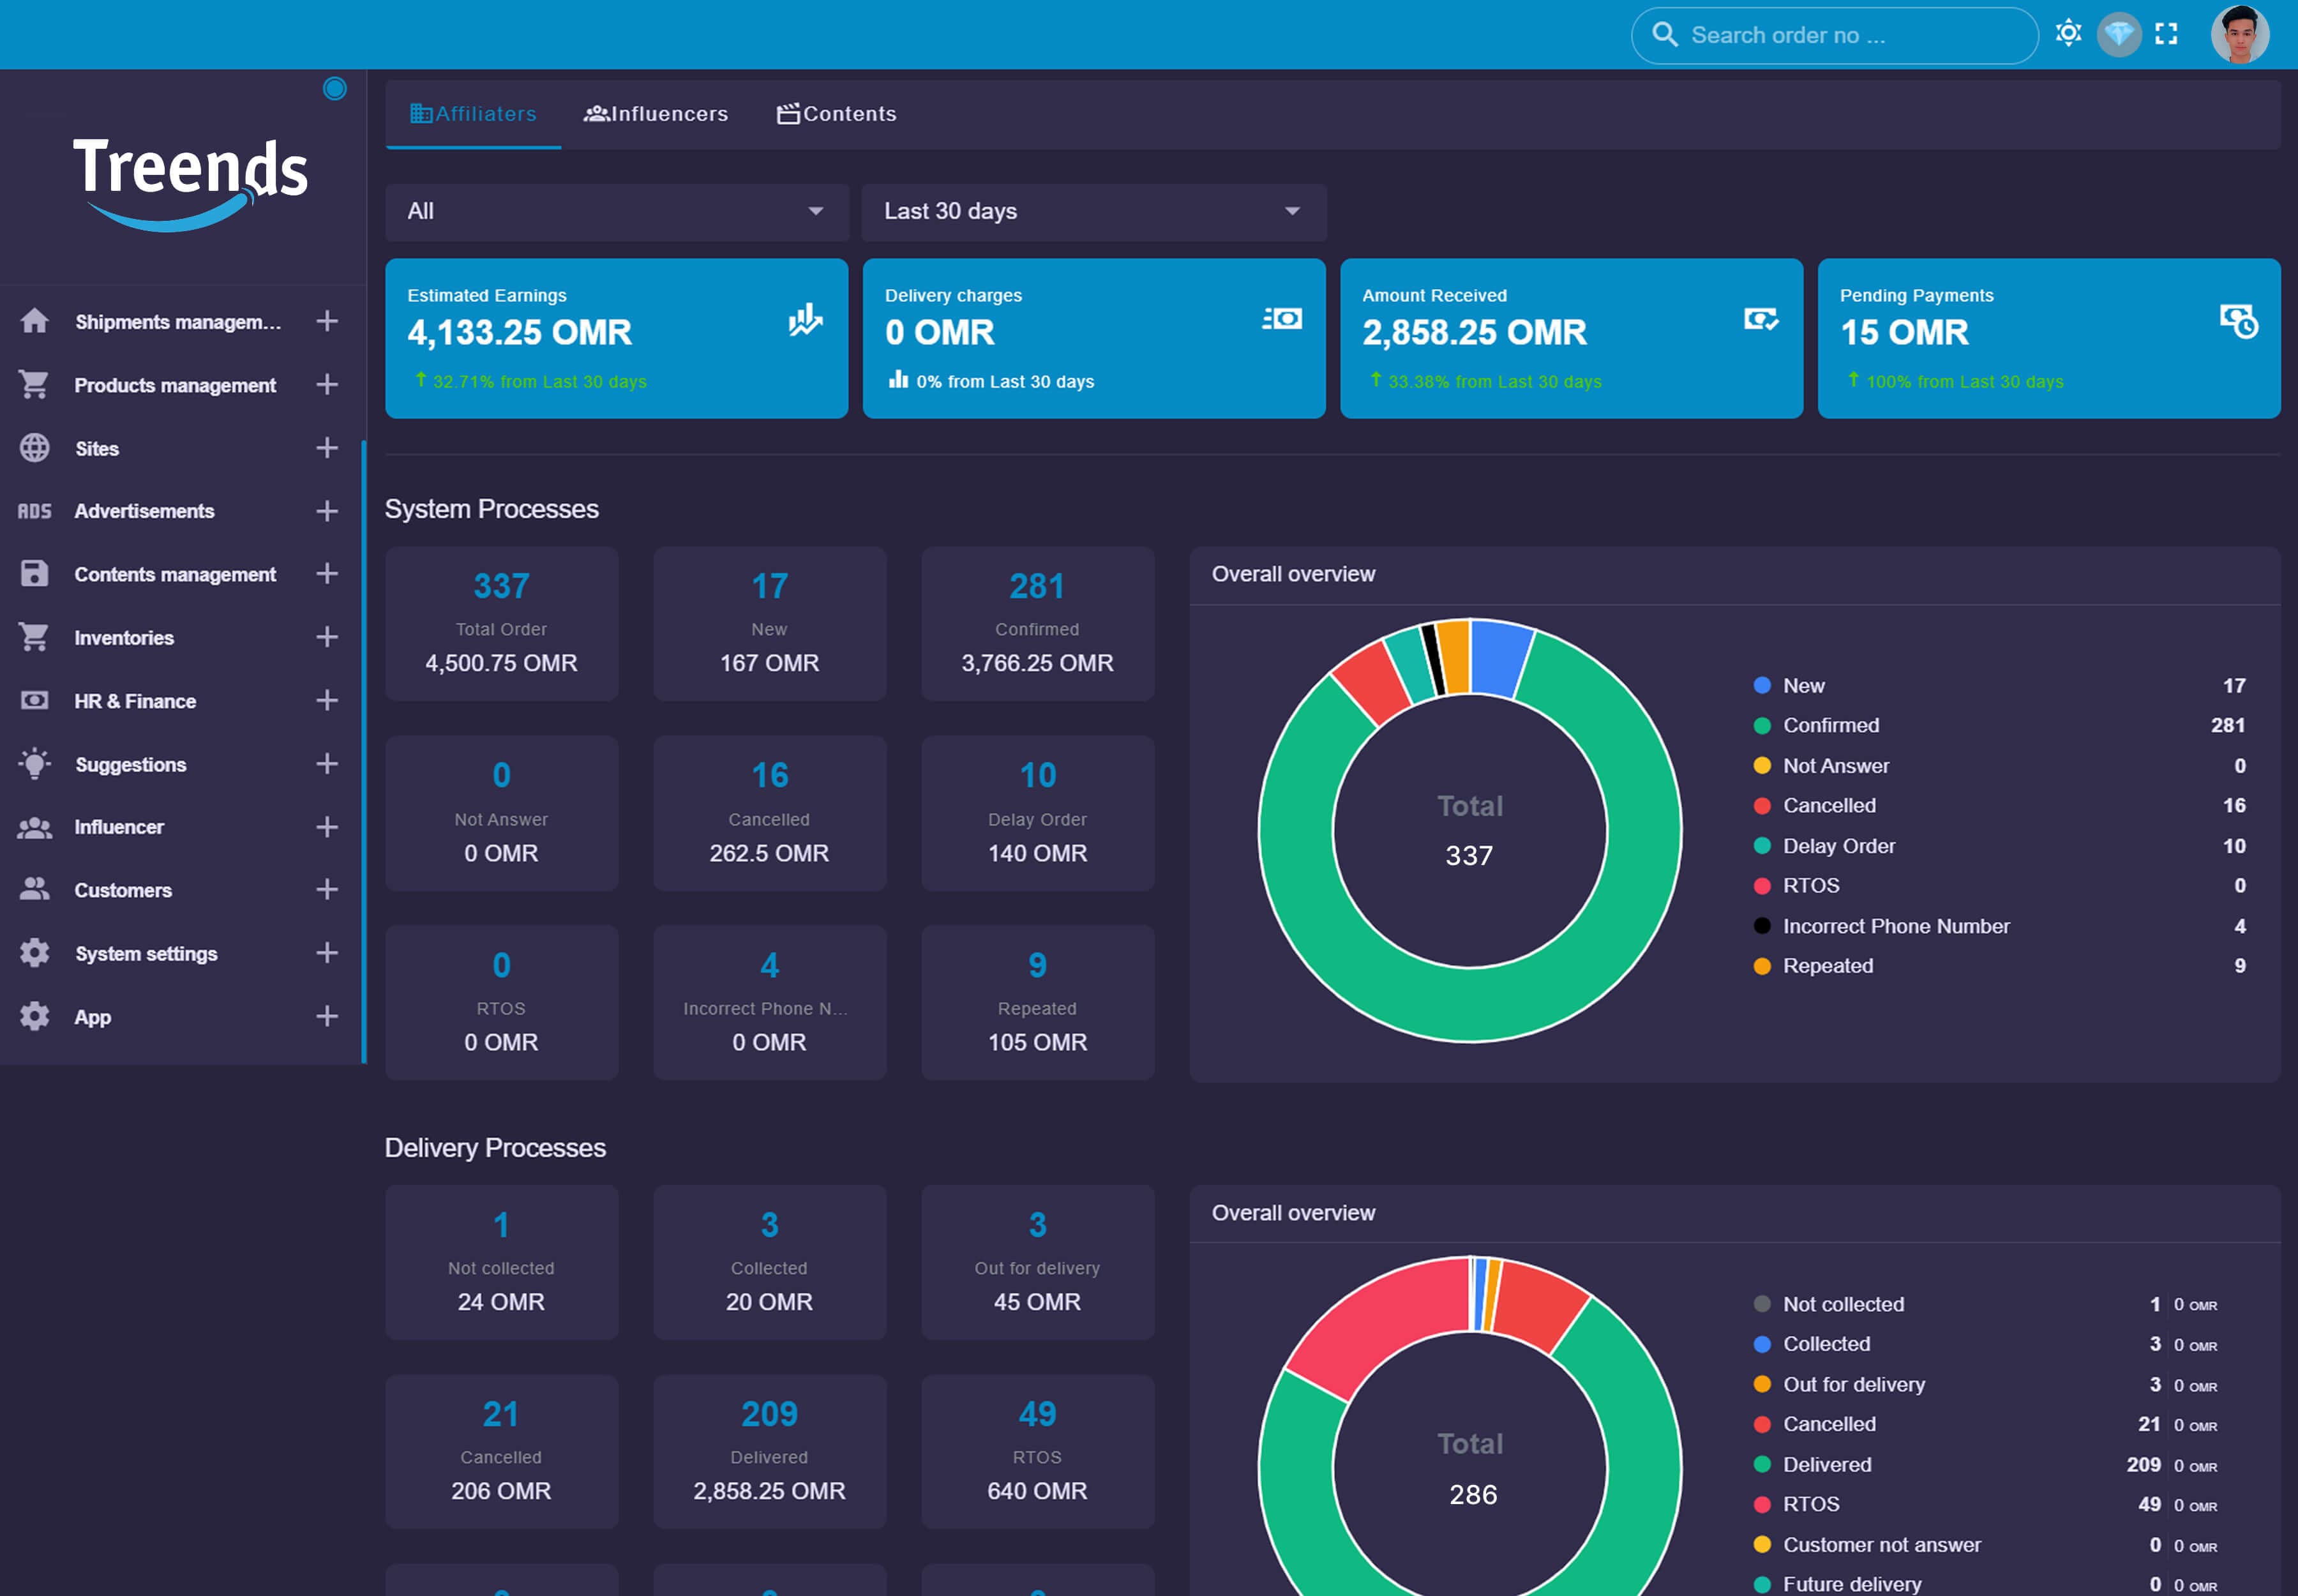Open the user profile avatar
The height and width of the screenshot is (1596, 2298).
point(2239,35)
